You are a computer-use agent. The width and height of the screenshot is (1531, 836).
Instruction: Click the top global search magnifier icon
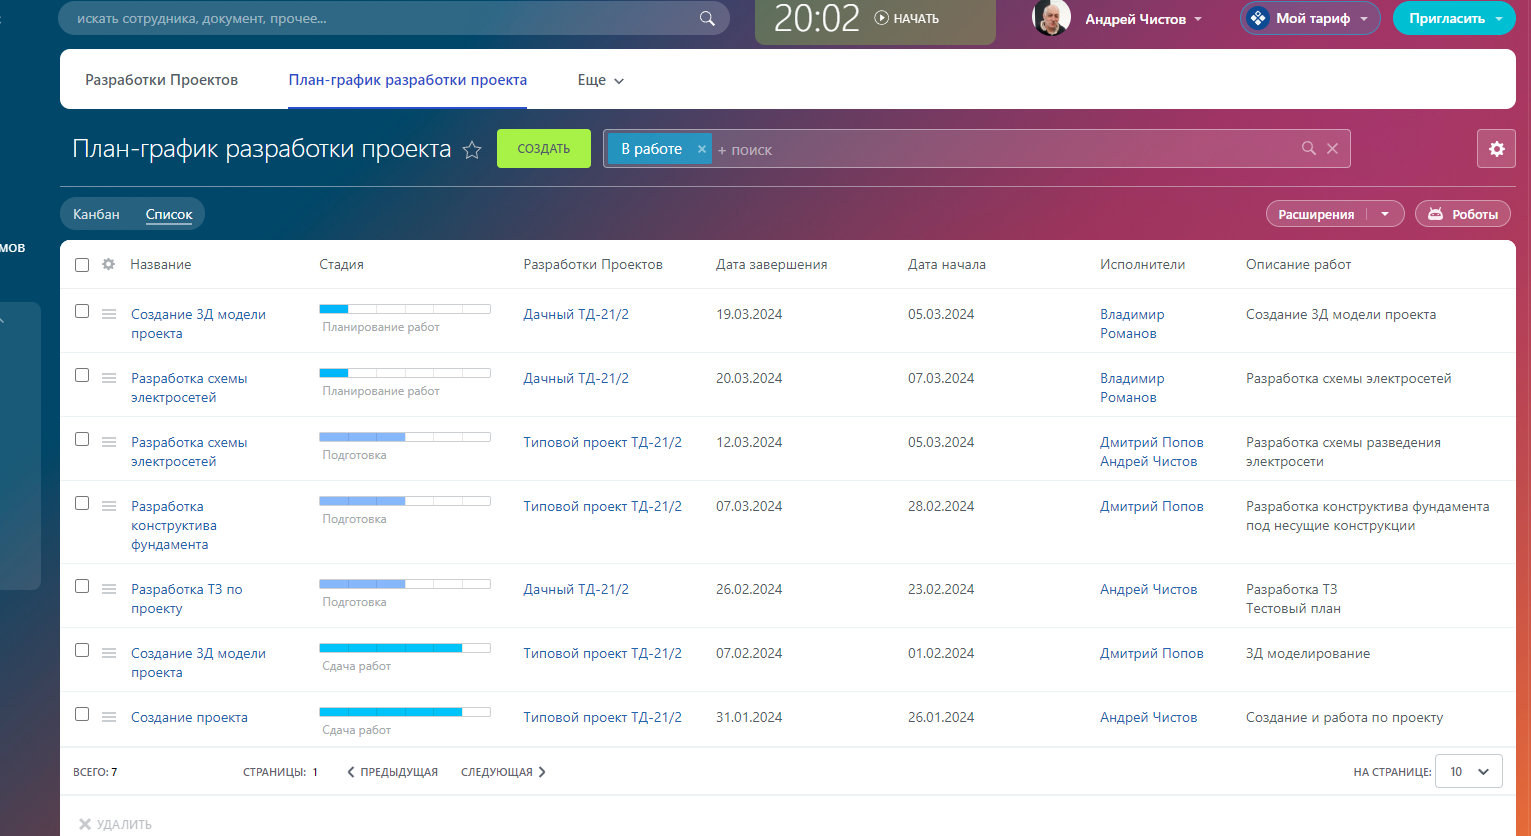pos(707,18)
